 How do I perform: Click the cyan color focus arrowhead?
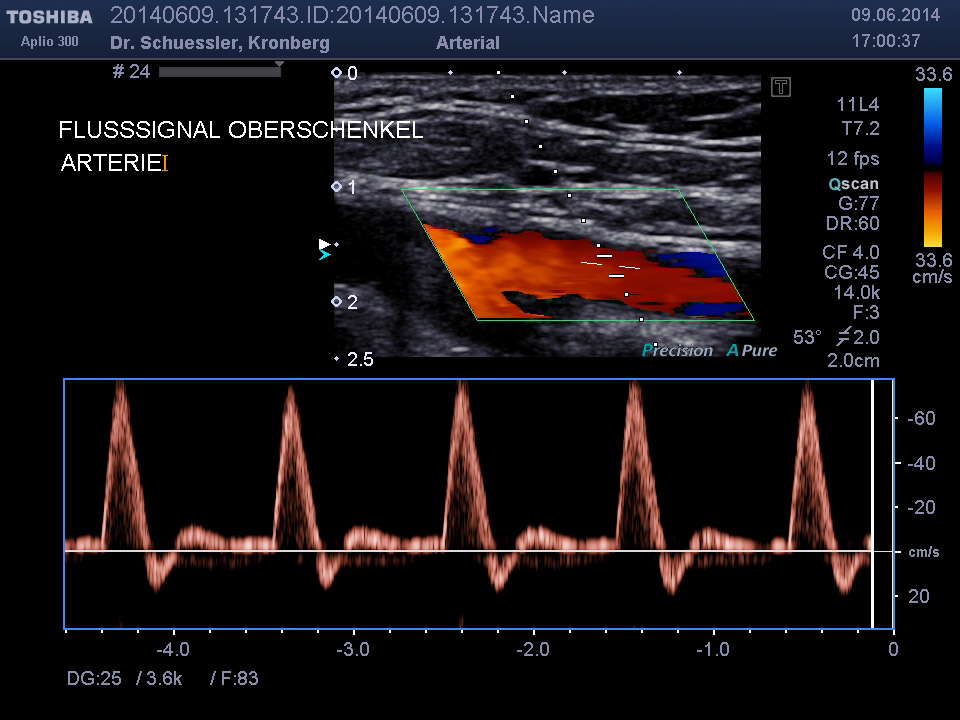click(x=324, y=256)
